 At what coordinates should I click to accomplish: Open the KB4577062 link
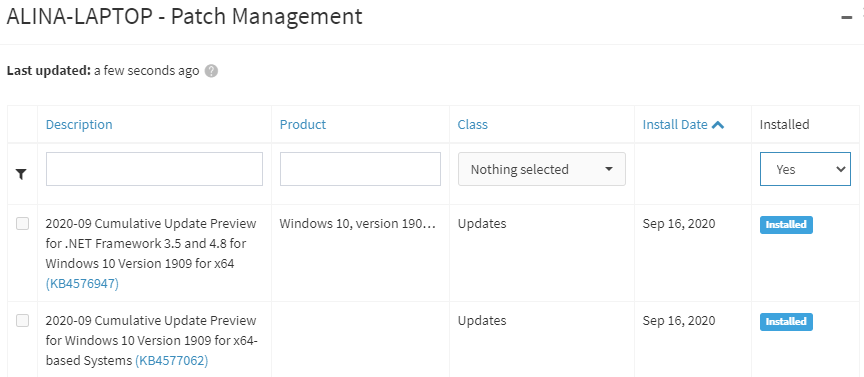click(171, 361)
